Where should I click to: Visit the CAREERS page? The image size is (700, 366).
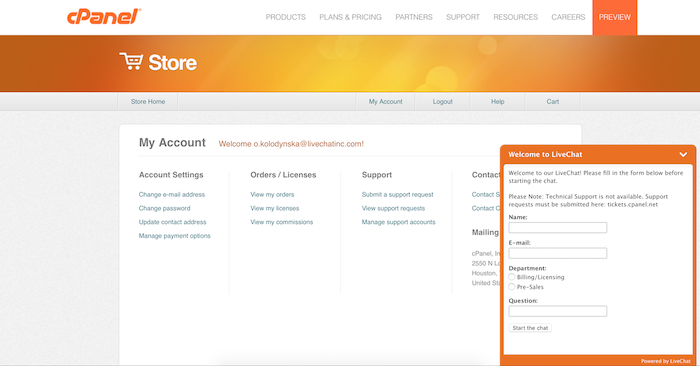568,17
